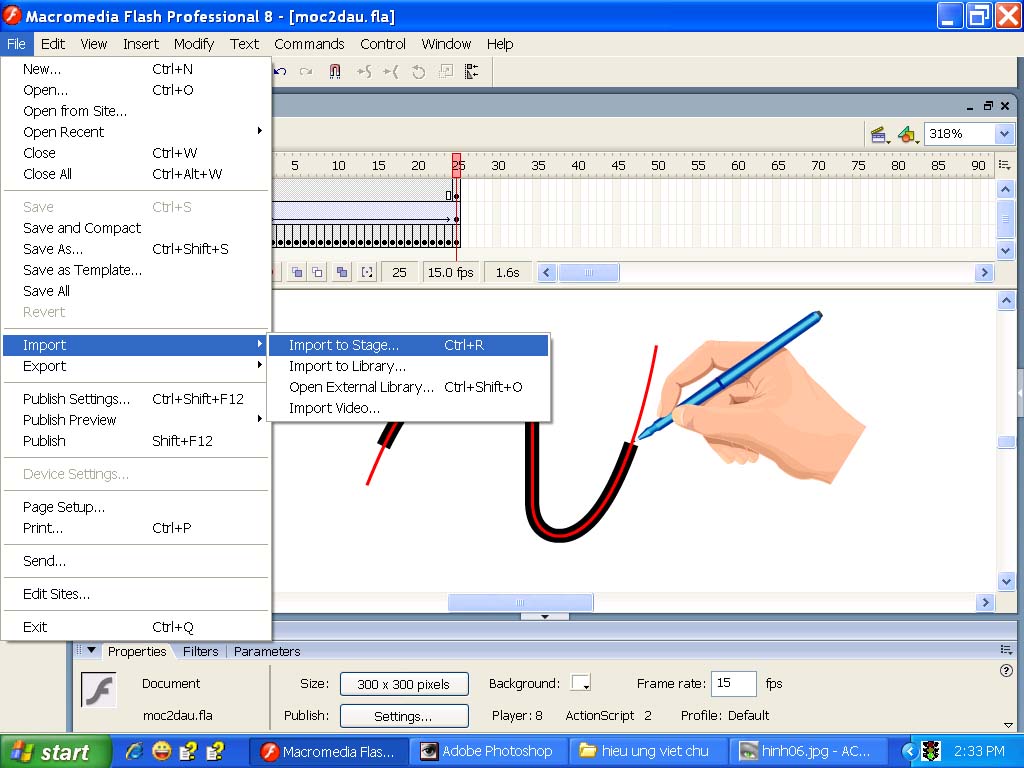
Task: Click the Publish Settings... button in Properties
Action: (x=404, y=716)
